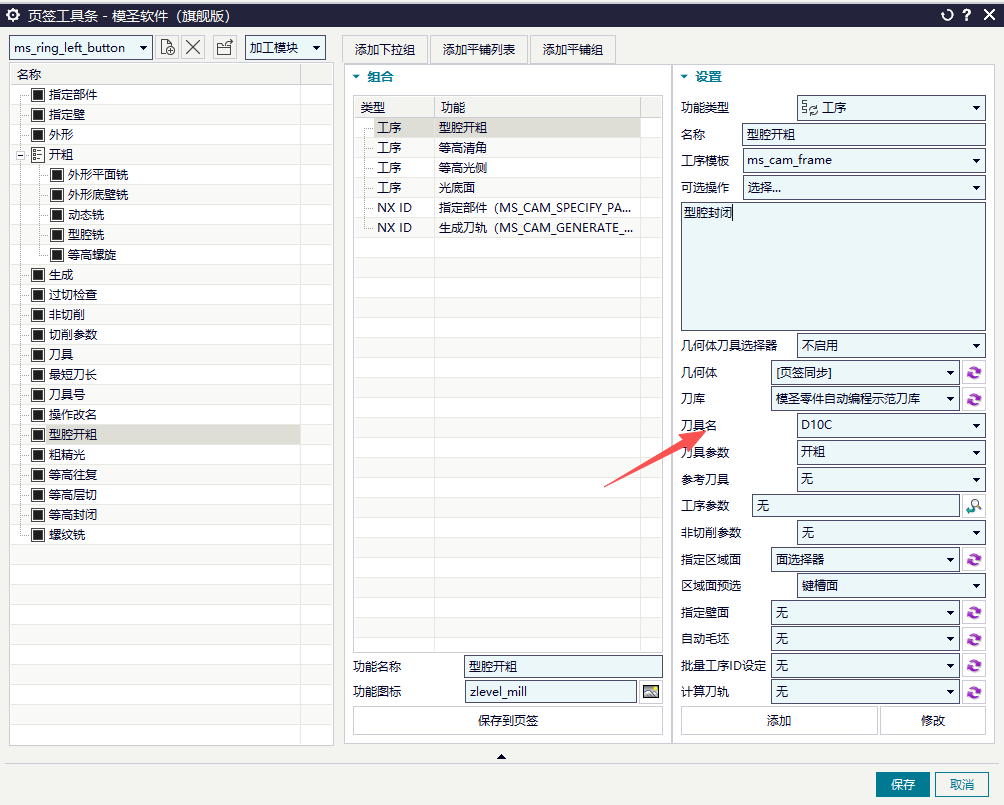Click the black square icon of 螺纹铣
This screenshot has width=1004, height=805.
coord(38,535)
